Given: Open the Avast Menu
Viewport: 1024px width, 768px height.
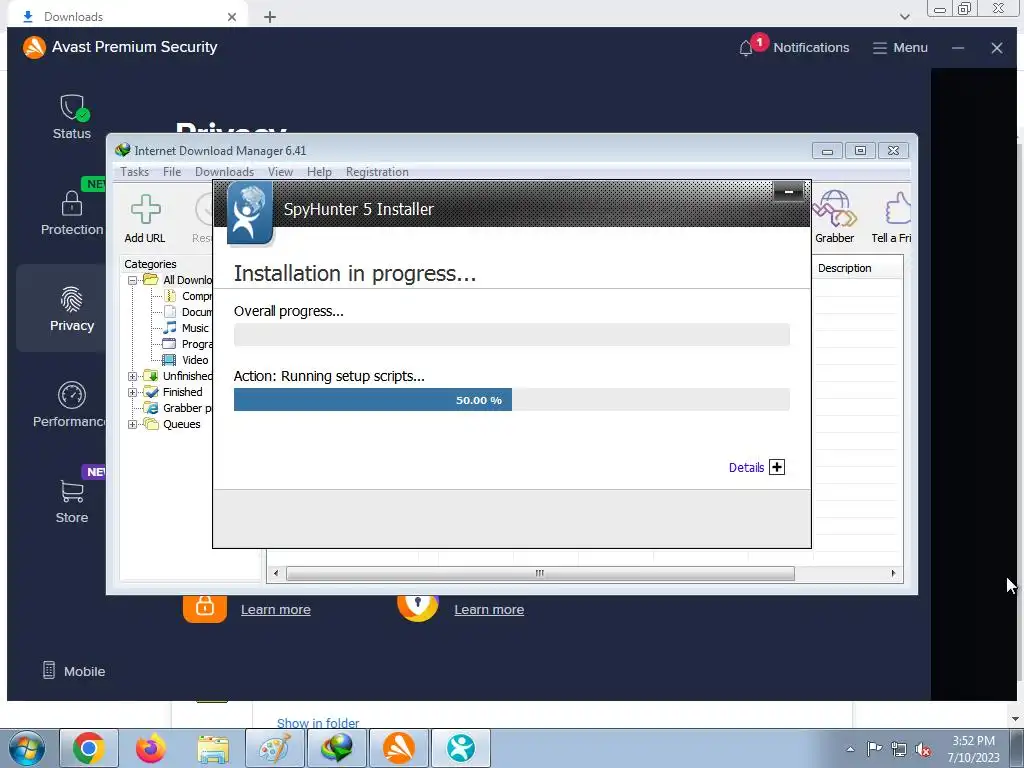Looking at the screenshot, I should pyautogui.click(x=900, y=48).
